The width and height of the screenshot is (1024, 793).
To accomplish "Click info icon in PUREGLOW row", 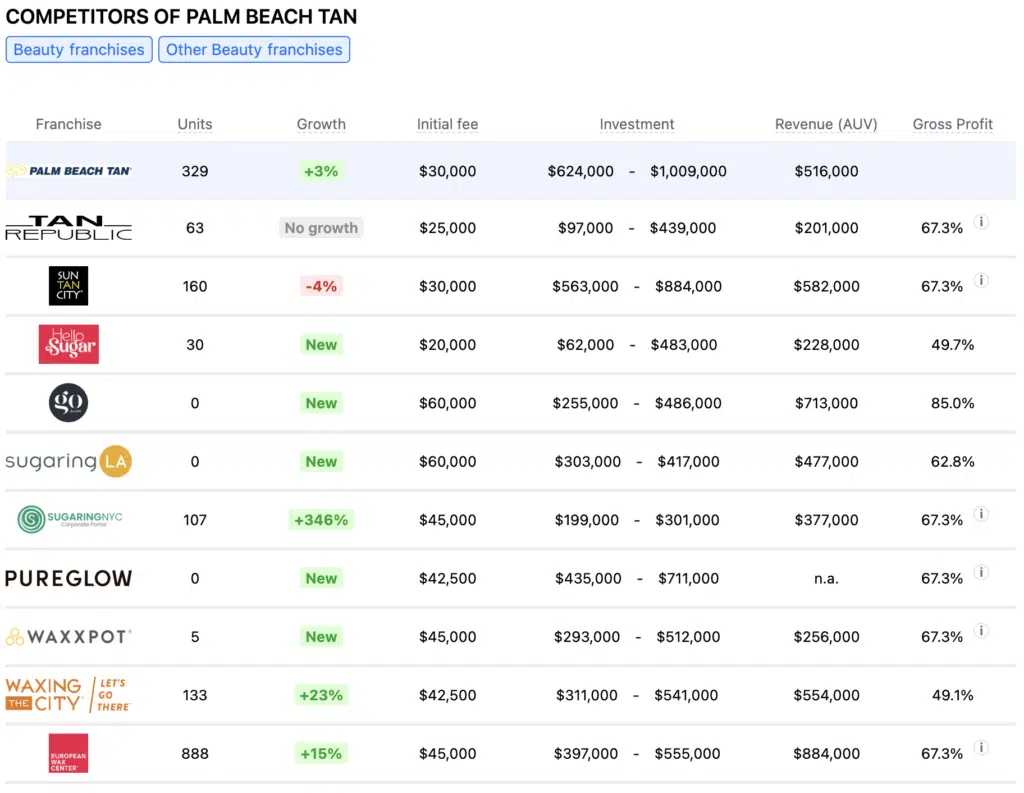I will 981,572.
